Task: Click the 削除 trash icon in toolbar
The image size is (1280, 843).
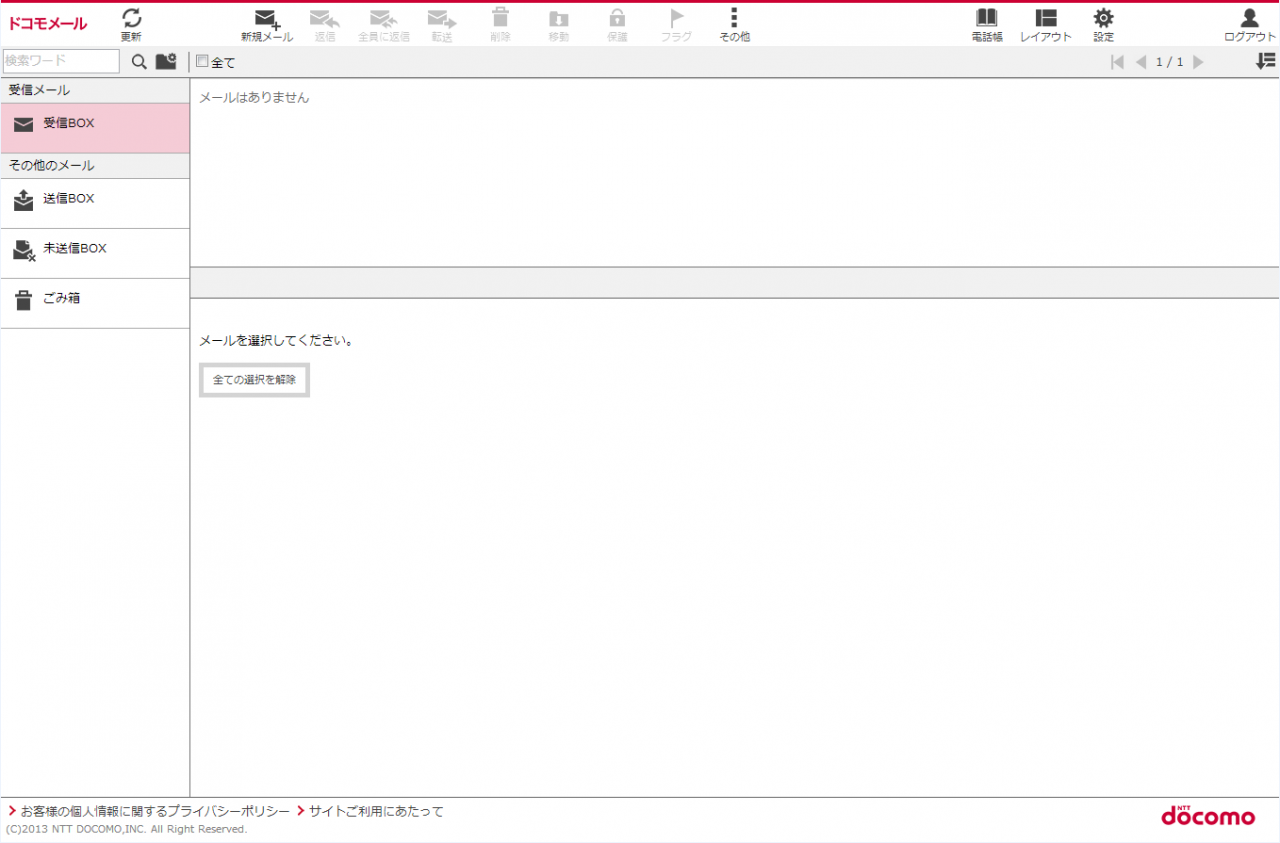Action: 500,17
